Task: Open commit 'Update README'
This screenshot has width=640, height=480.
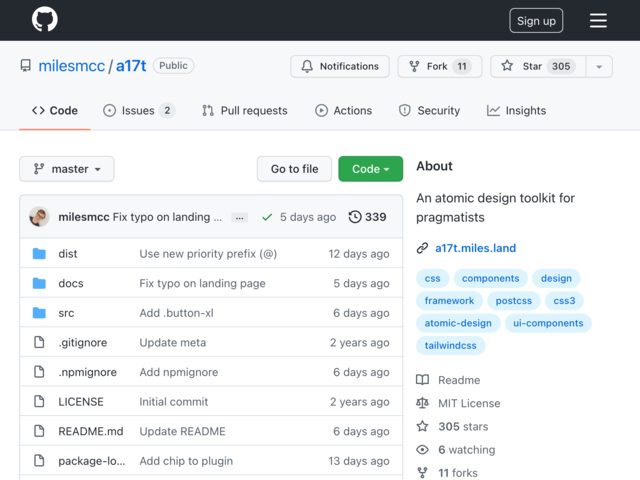Action: pyautogui.click(x=182, y=431)
